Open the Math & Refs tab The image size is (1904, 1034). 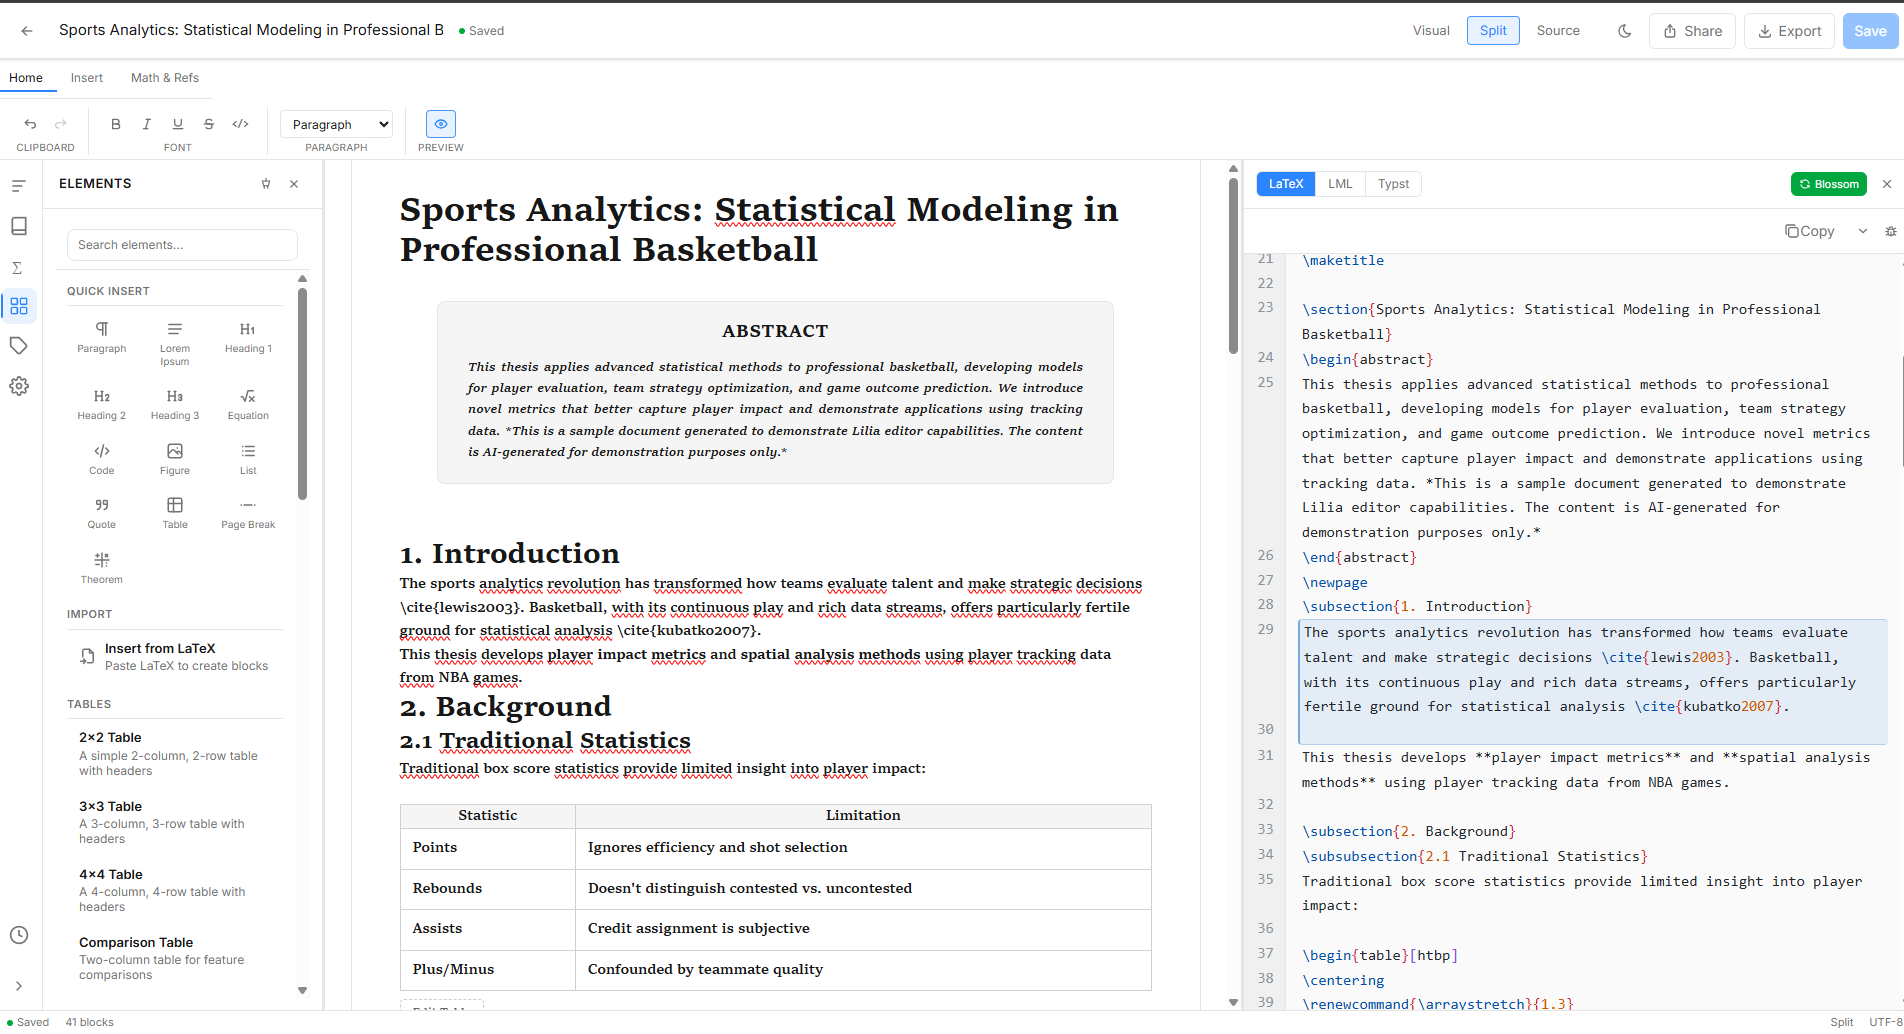(x=165, y=78)
